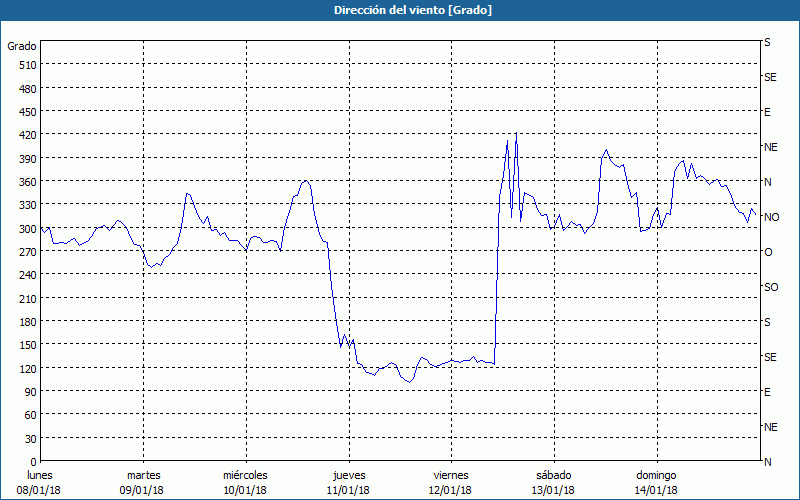
Task: Select the 'miércoles 10/01/18' date label
Action: click(245, 482)
